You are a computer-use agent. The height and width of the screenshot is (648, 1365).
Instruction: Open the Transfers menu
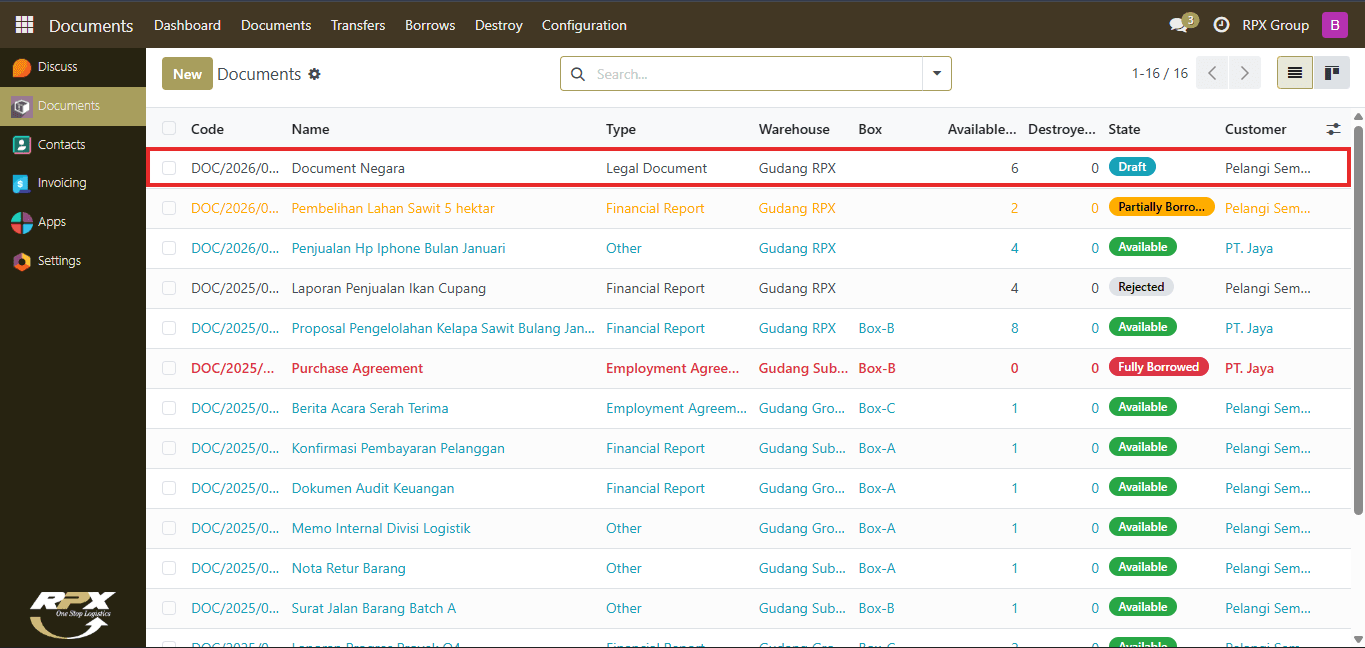coord(358,25)
